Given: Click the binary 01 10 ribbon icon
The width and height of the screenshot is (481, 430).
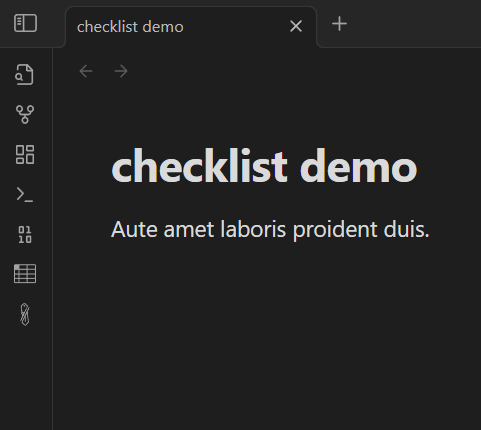Looking at the screenshot, I should pos(25,234).
